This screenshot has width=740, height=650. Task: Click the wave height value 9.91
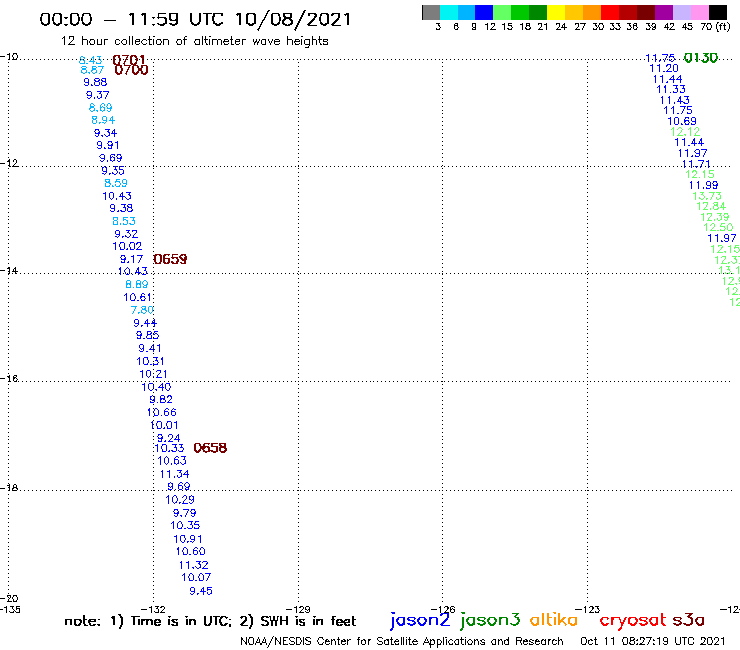(x=108, y=145)
